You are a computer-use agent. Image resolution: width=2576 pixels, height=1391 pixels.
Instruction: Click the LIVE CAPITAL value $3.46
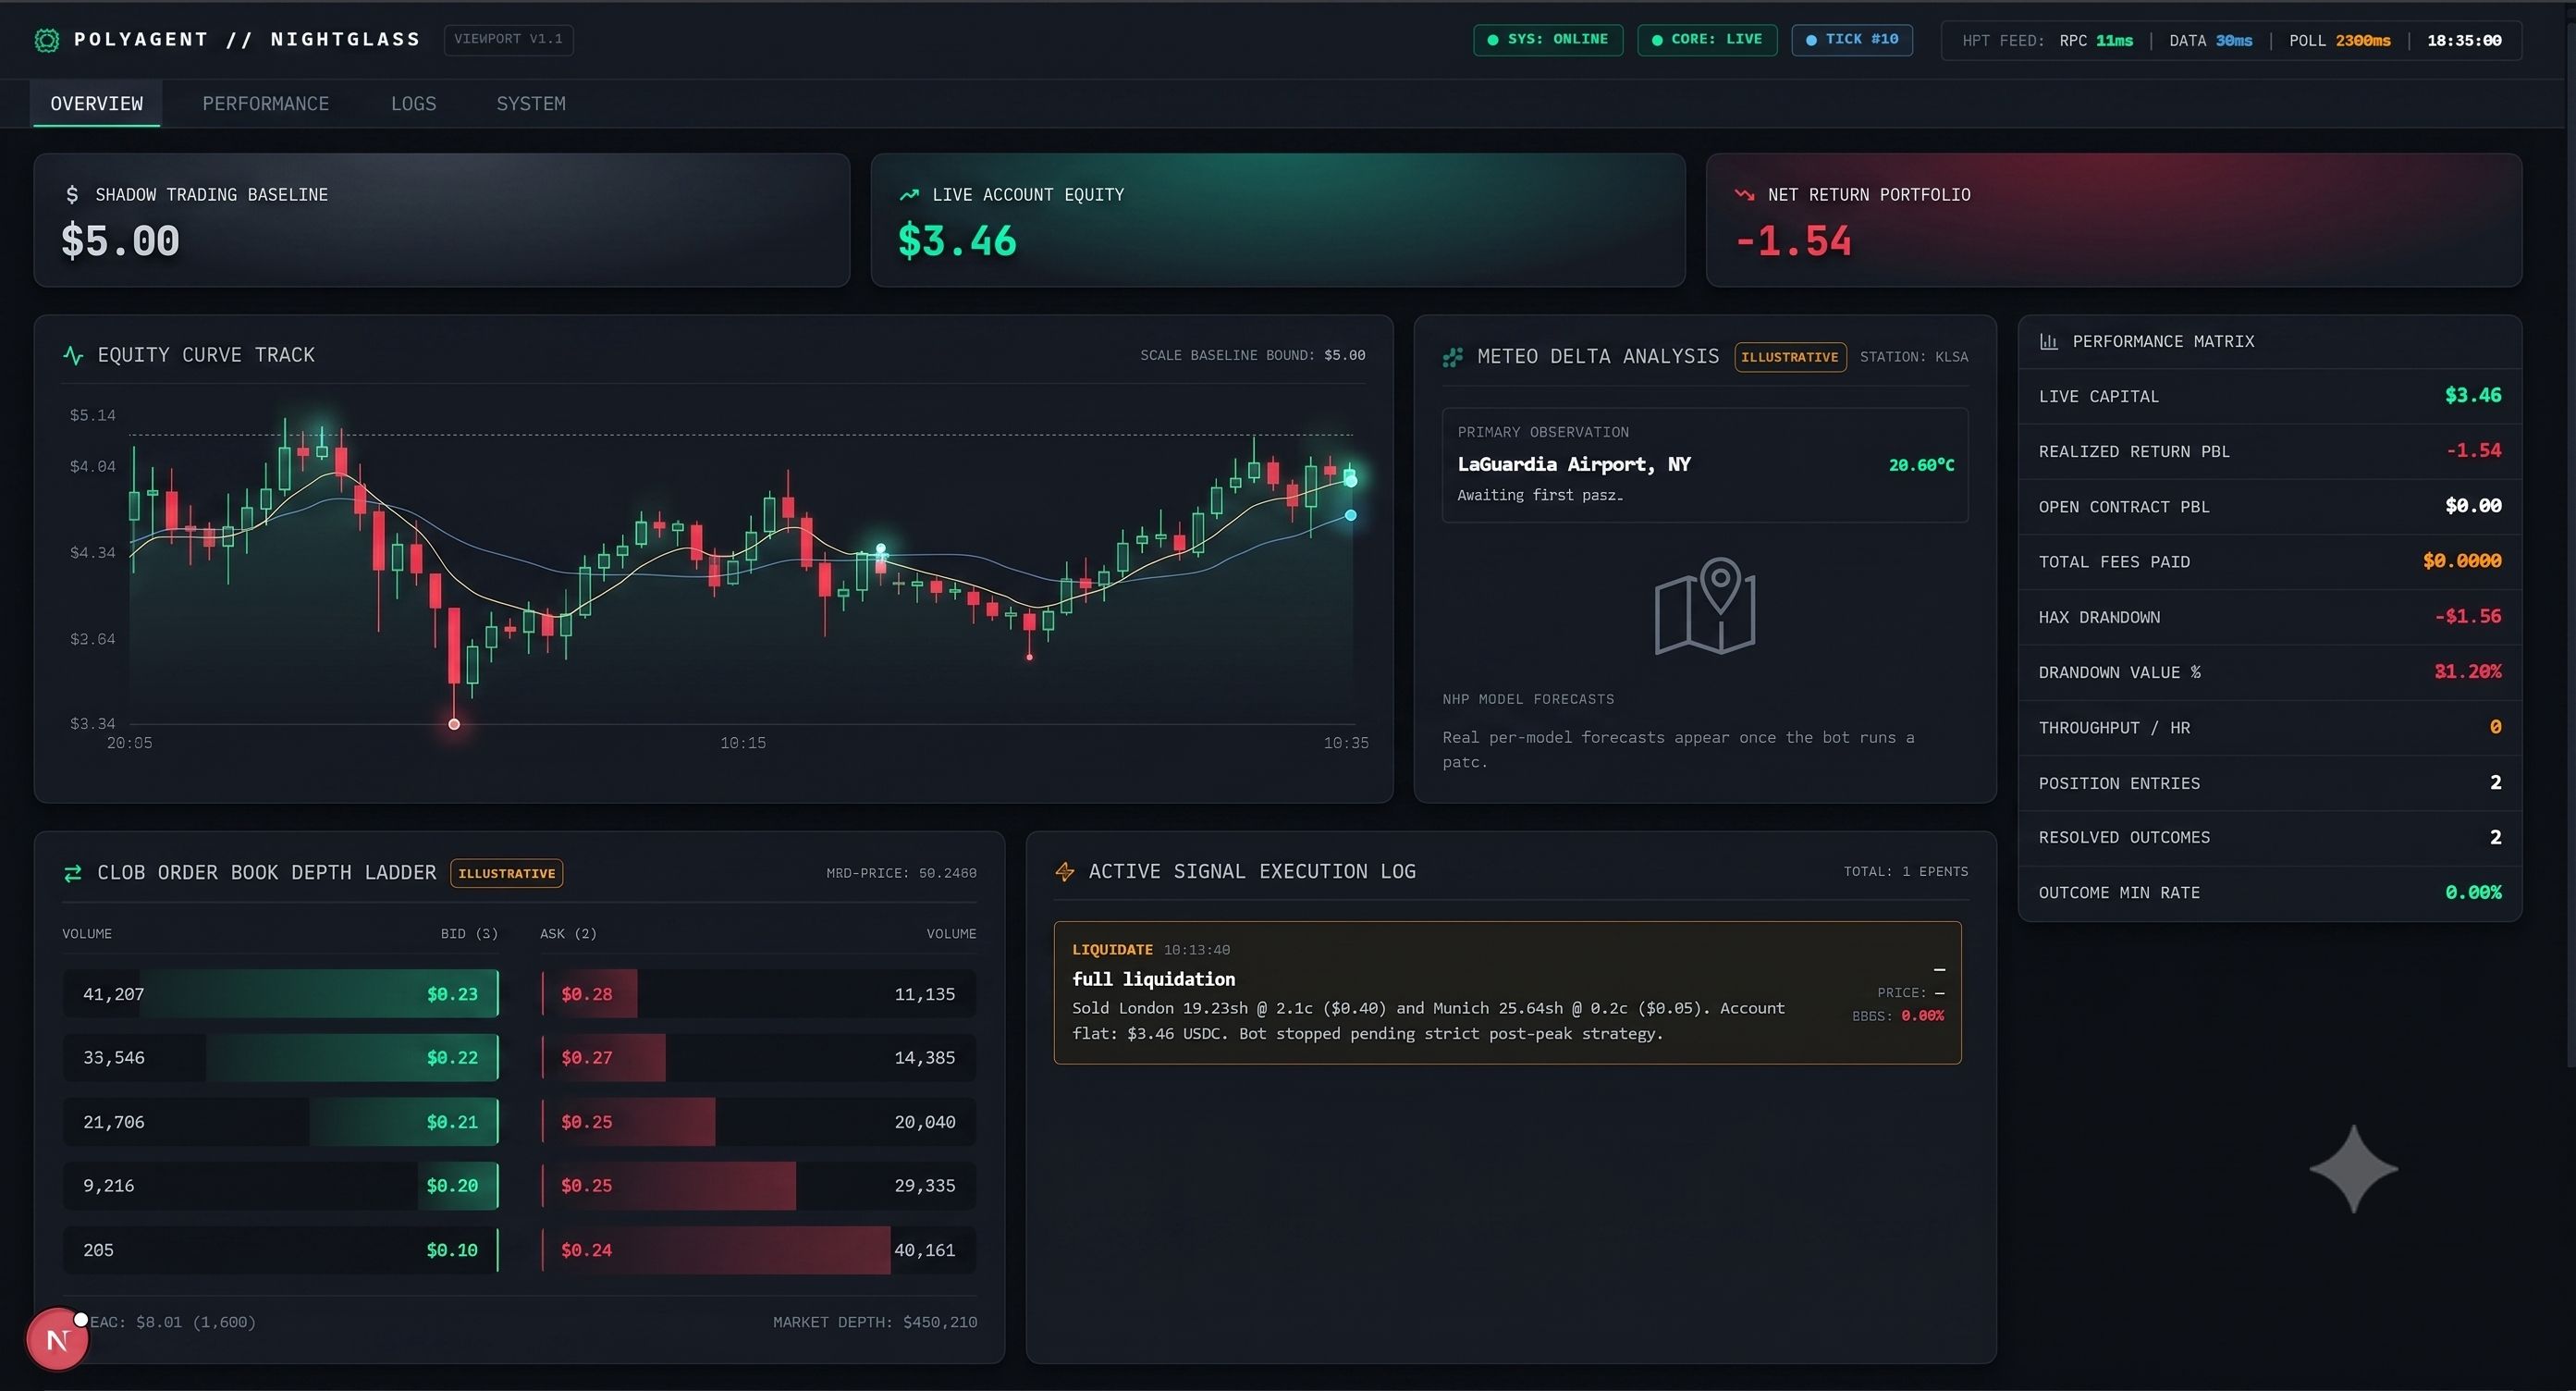(x=2473, y=396)
